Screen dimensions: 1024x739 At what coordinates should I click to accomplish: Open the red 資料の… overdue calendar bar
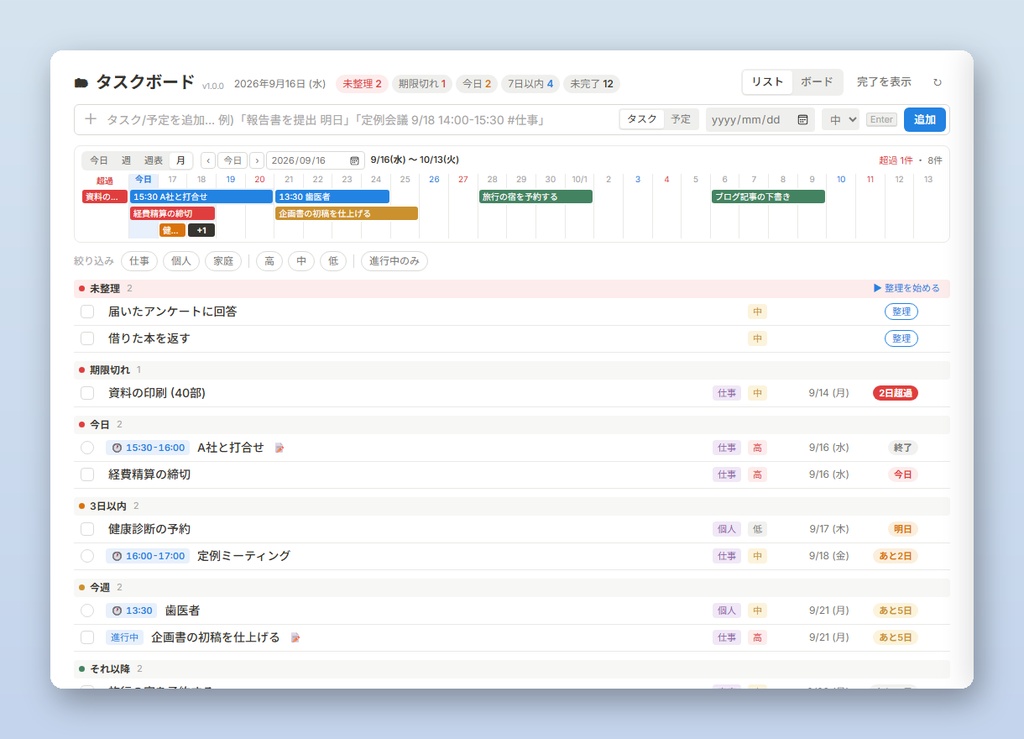[x=104, y=197]
